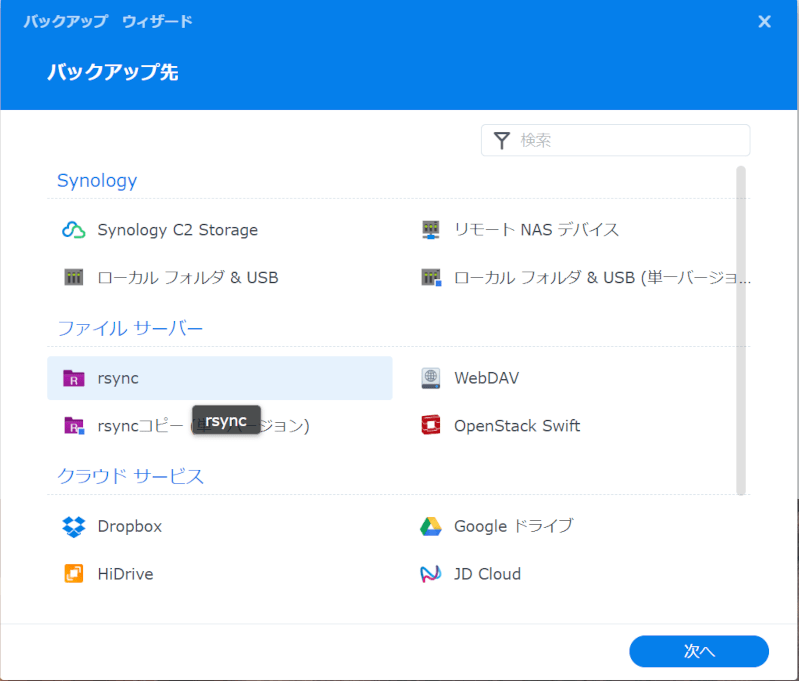Click the orange HiDrive icon
Image resolution: width=799 pixels, height=681 pixels.
click(73, 573)
